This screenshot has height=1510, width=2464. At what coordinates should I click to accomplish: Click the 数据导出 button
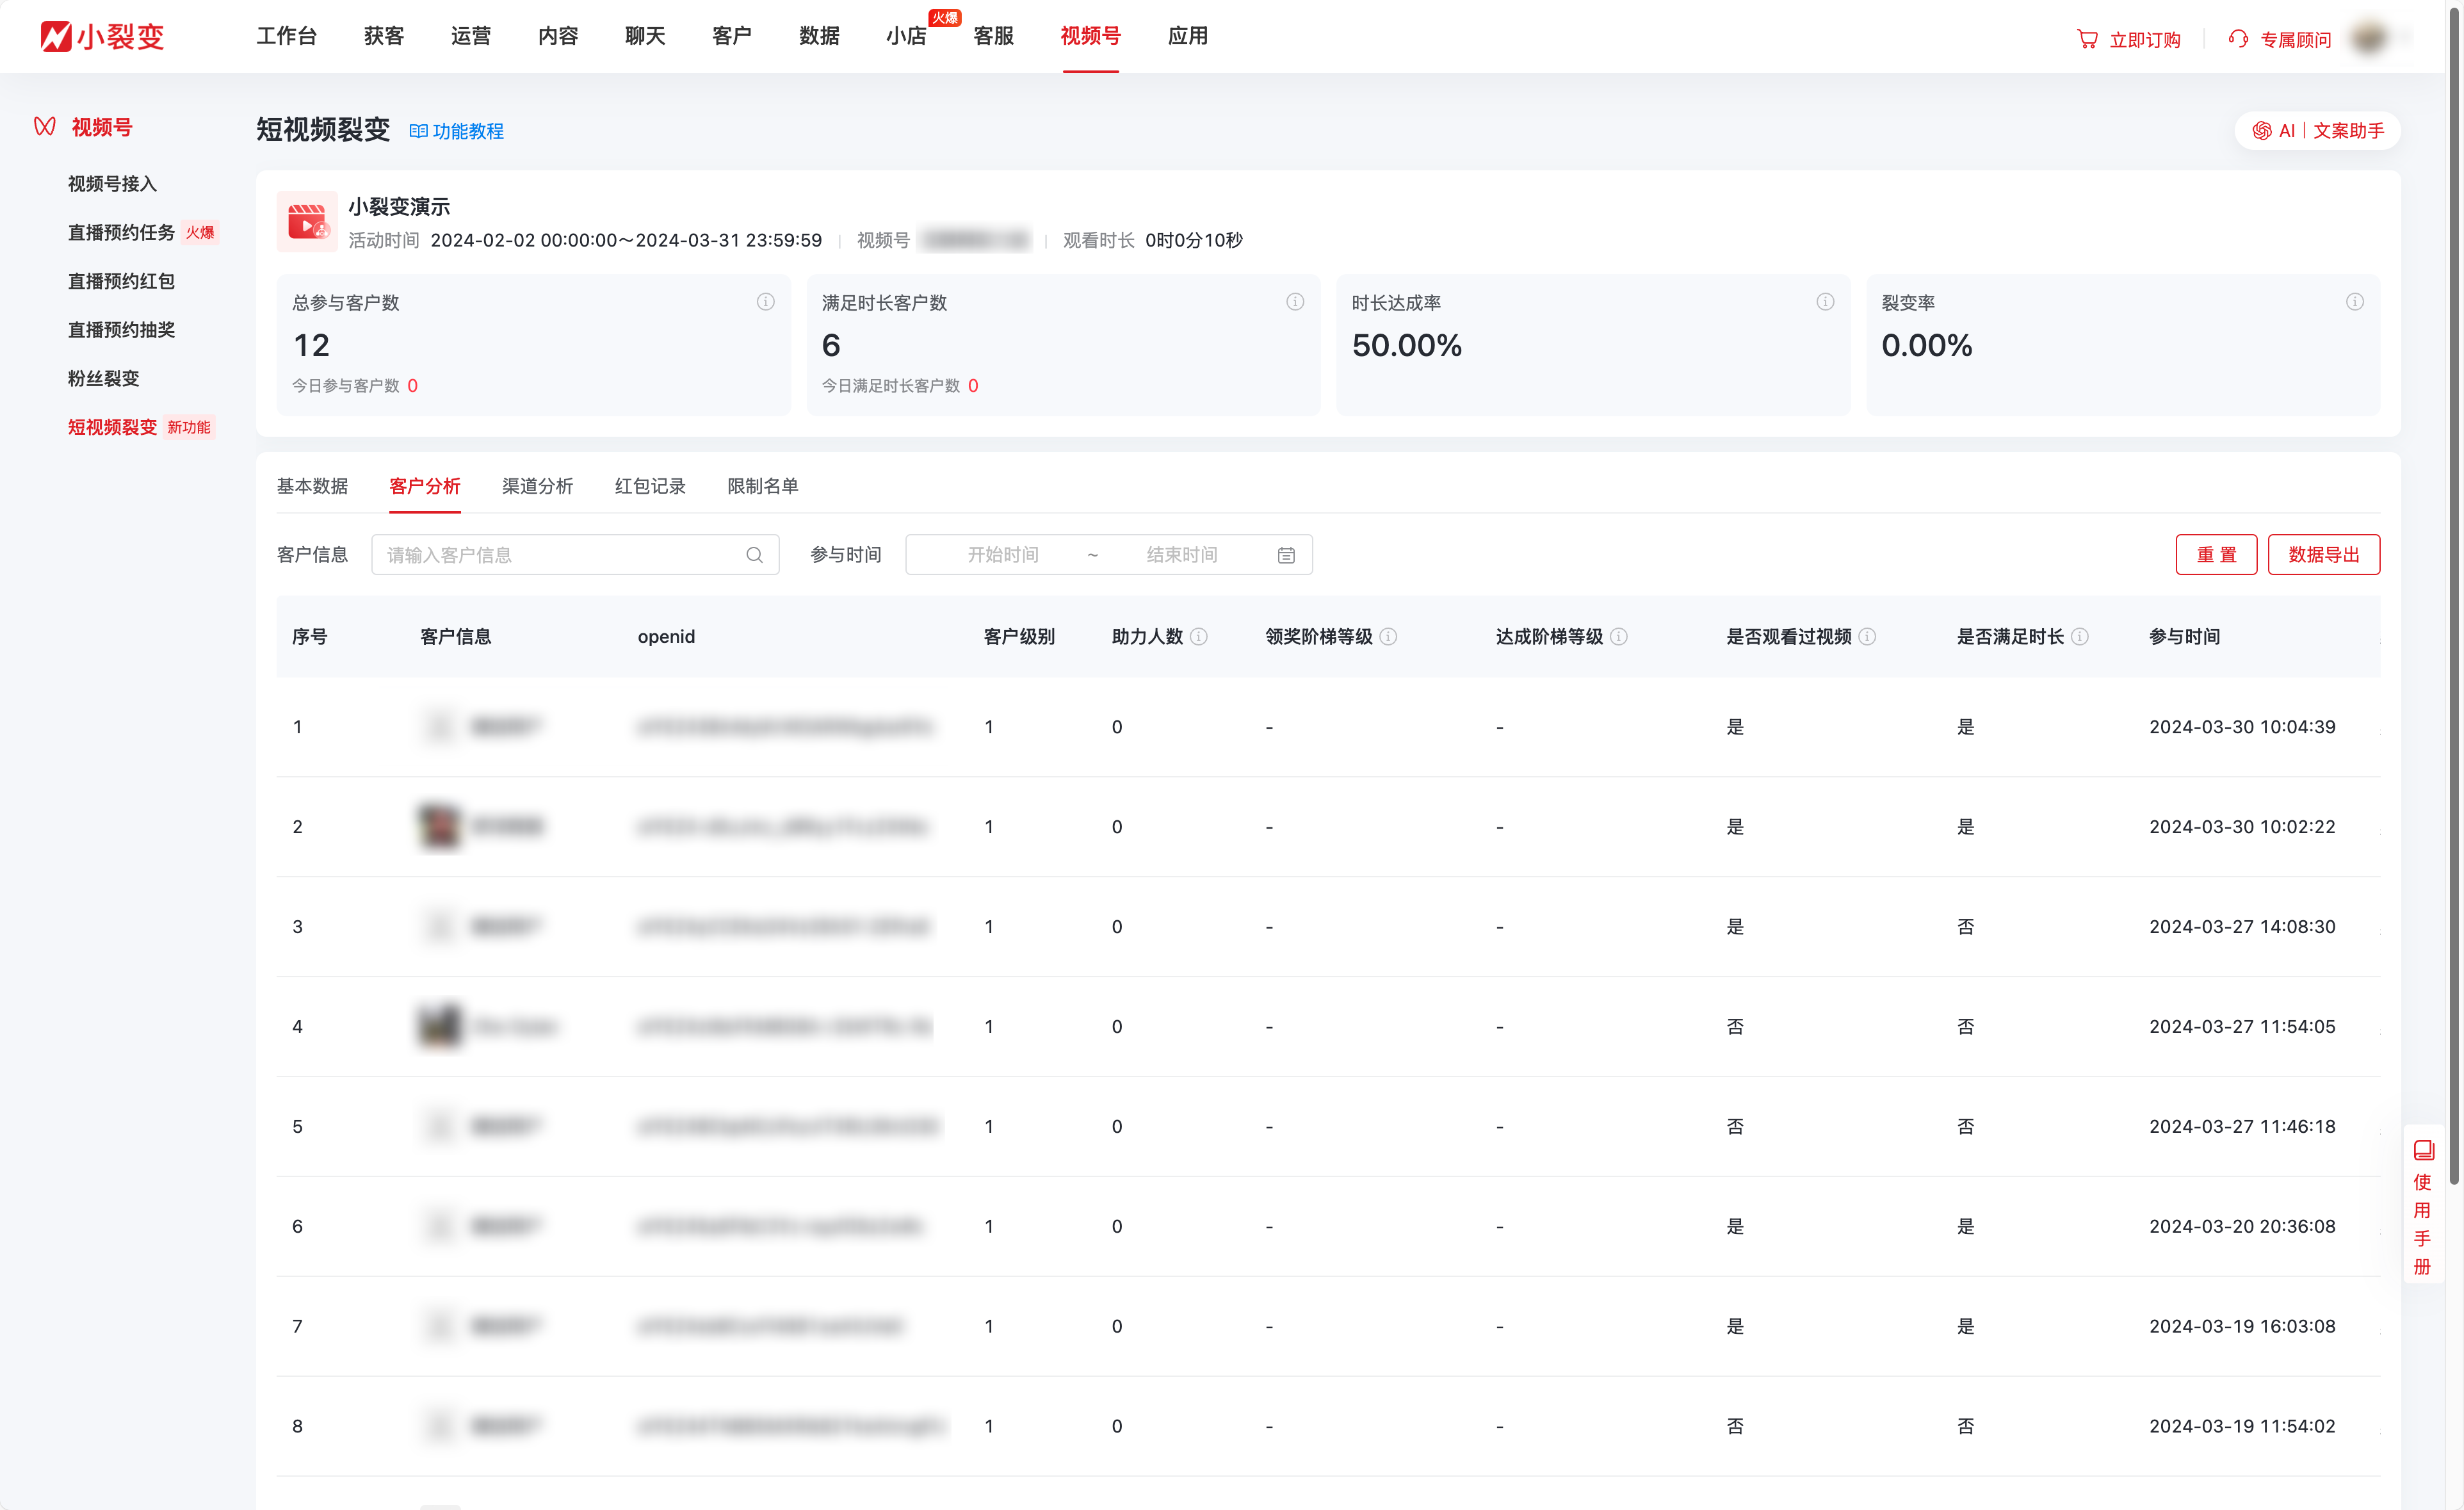[x=2324, y=555]
